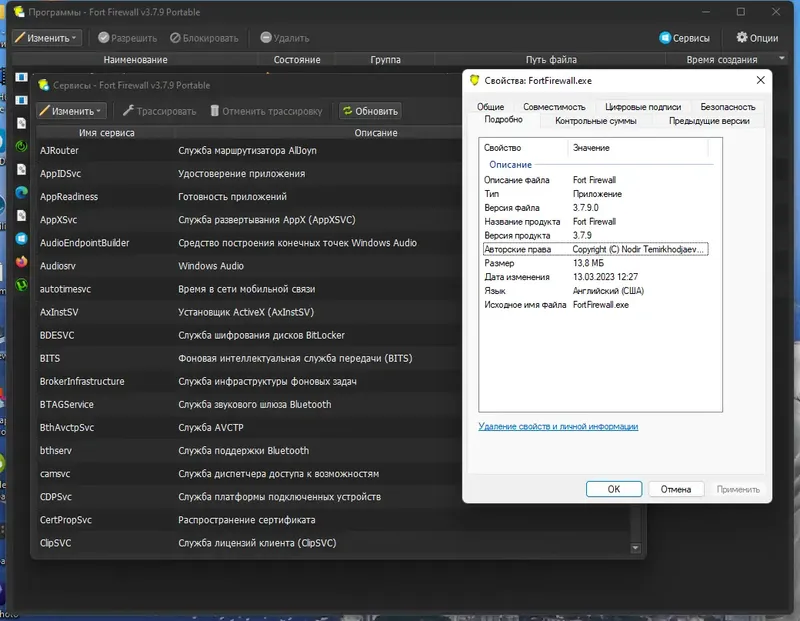Select the AudioEndpointBuilder service row

[x=249, y=243]
